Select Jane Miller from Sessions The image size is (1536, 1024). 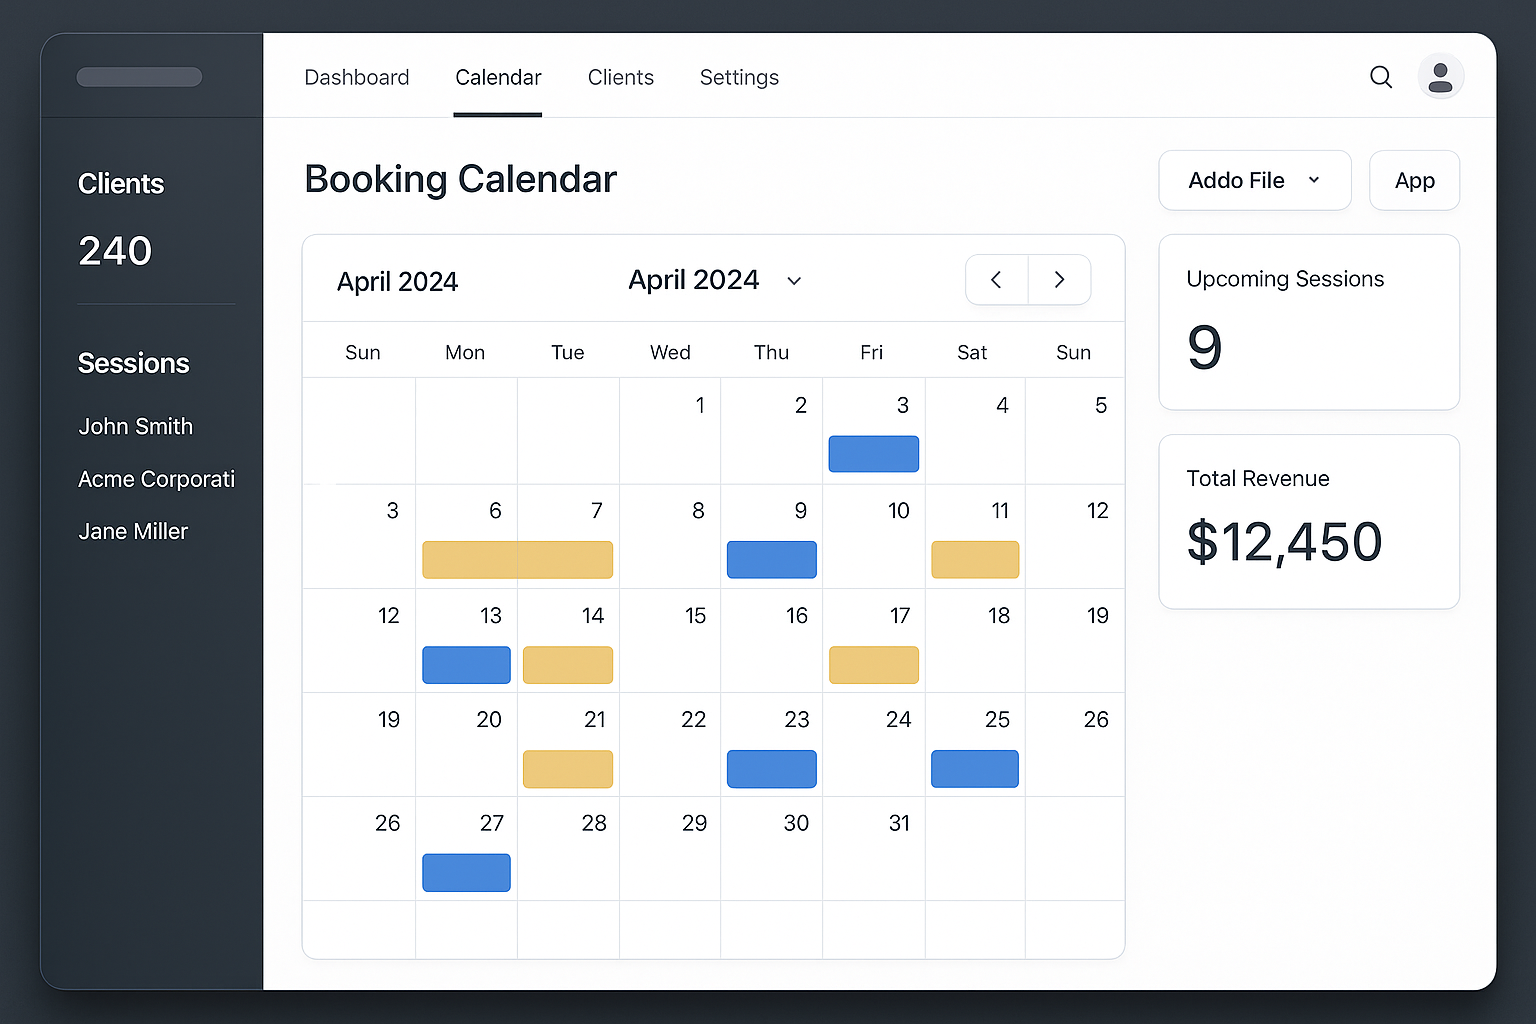133,531
